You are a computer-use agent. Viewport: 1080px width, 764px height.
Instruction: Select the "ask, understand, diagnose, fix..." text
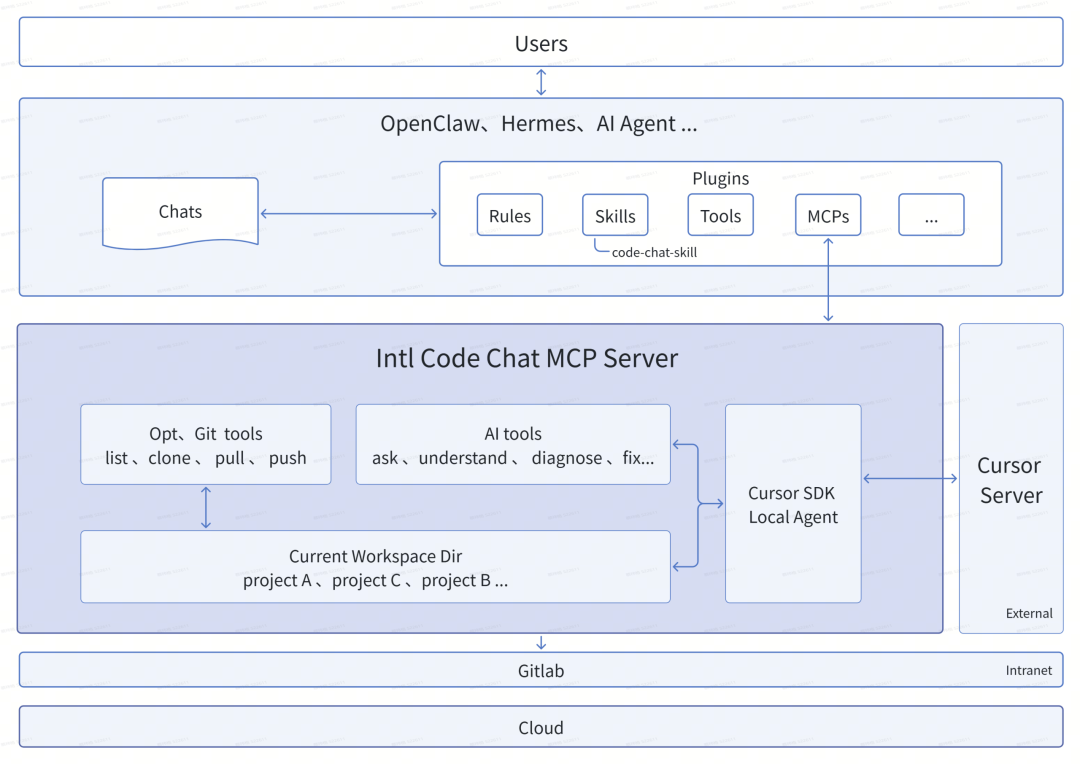(513, 458)
